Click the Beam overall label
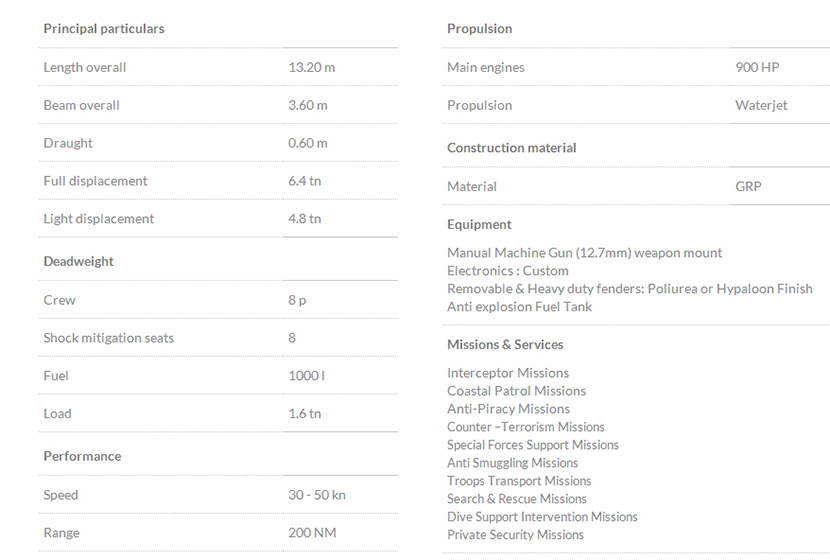Viewport: 830px width, 560px height. pos(81,106)
